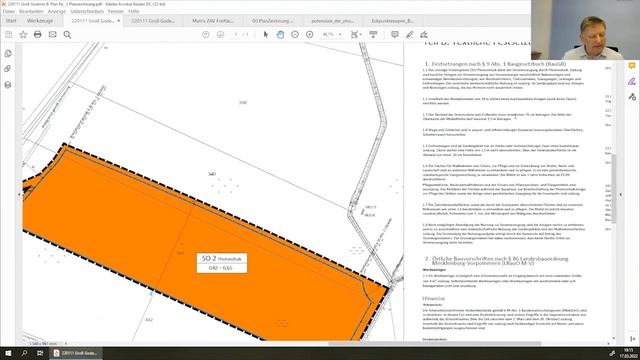Screen dimensions: 640x360
Task: Click the horizontal scrollbar thumb
Action: (x=434, y=343)
